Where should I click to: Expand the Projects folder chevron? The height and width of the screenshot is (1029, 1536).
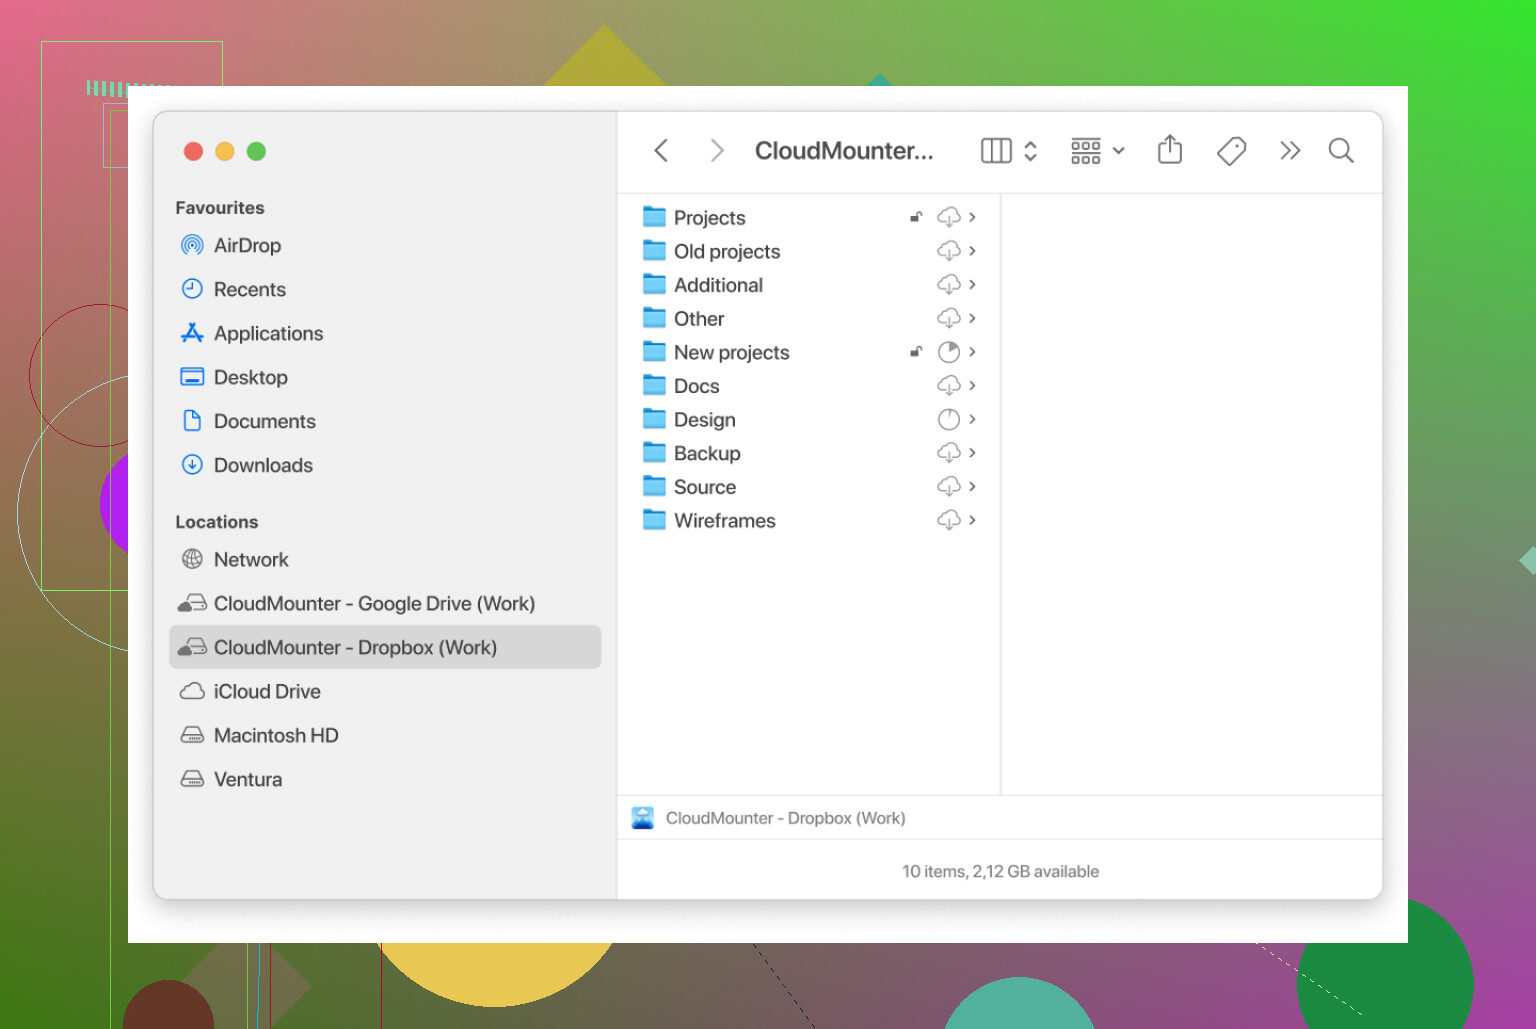(x=972, y=217)
